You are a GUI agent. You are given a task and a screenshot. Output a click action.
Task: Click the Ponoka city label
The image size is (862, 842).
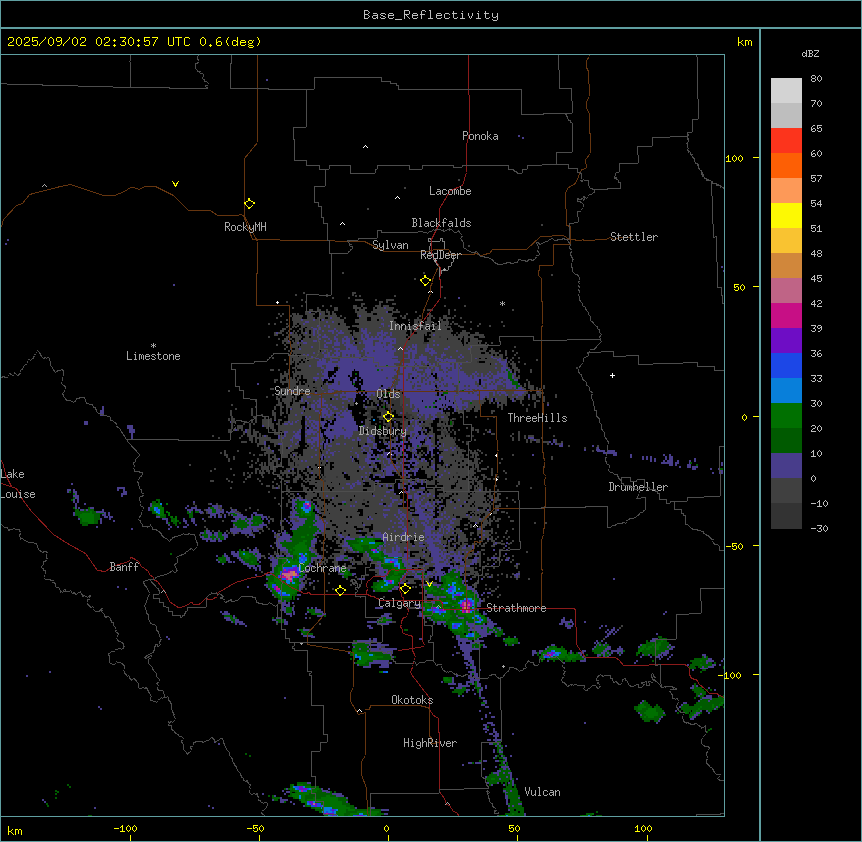point(480,136)
